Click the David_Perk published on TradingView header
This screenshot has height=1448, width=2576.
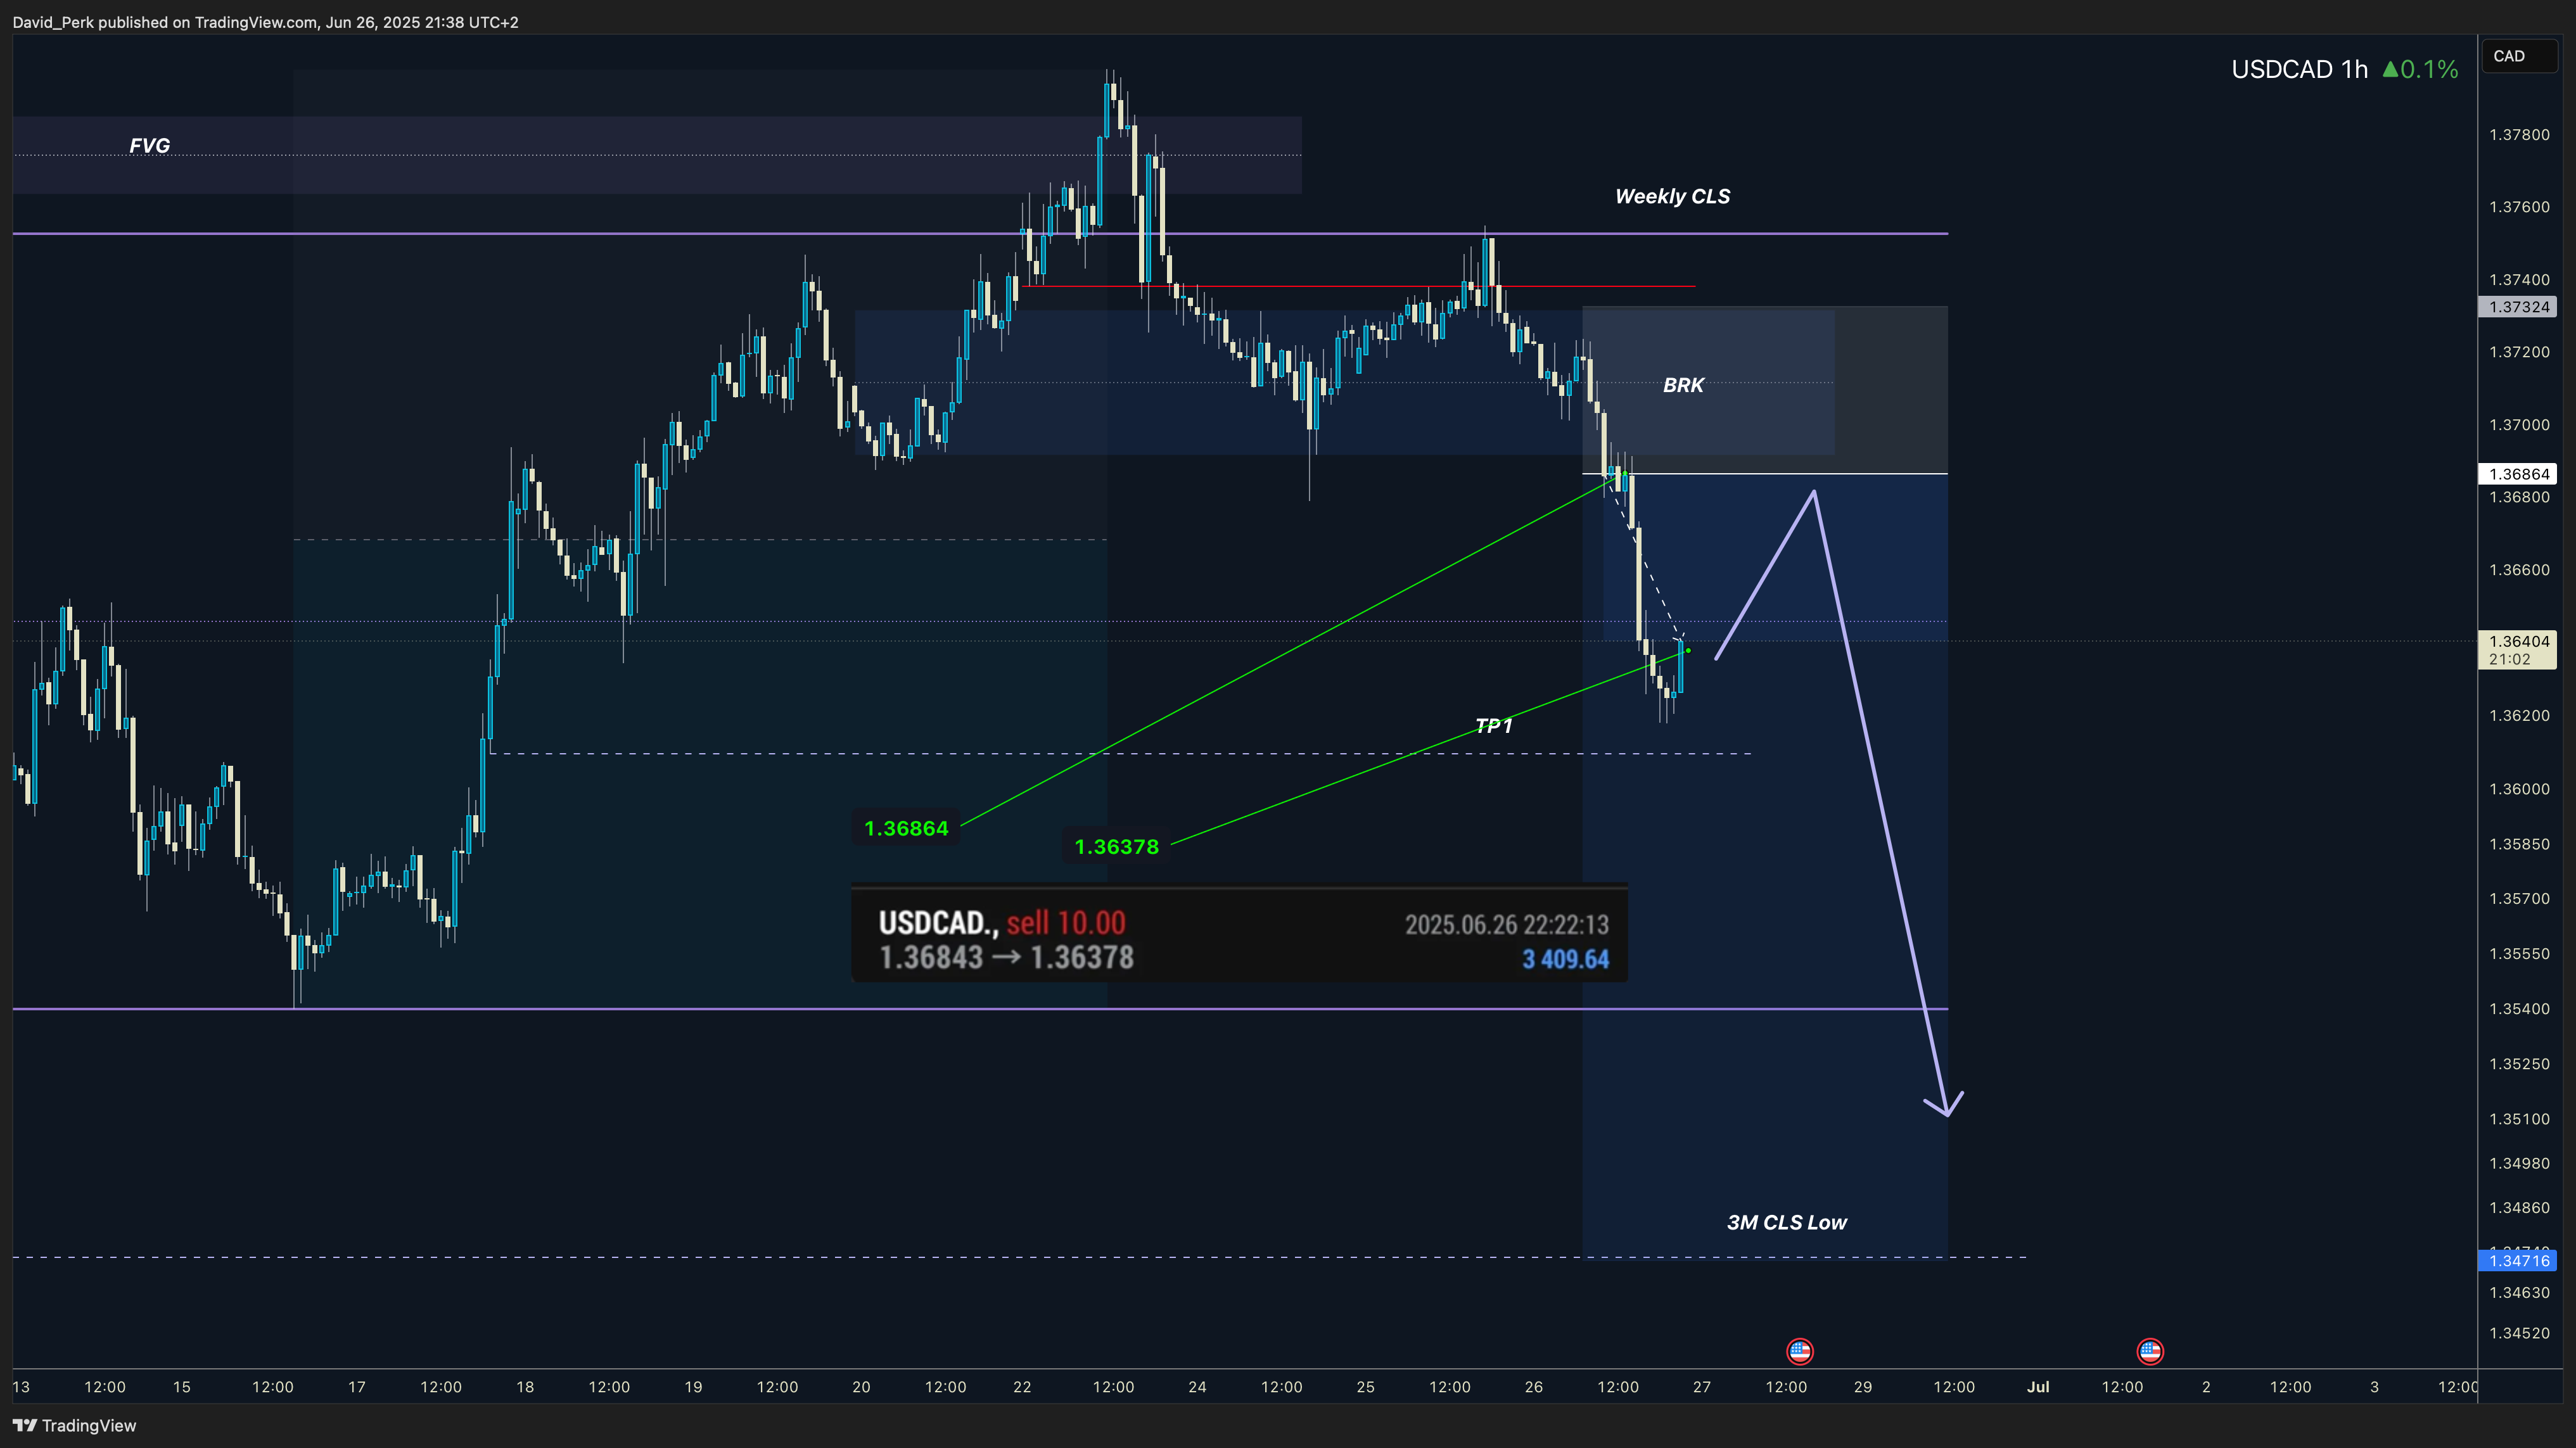click(265, 22)
